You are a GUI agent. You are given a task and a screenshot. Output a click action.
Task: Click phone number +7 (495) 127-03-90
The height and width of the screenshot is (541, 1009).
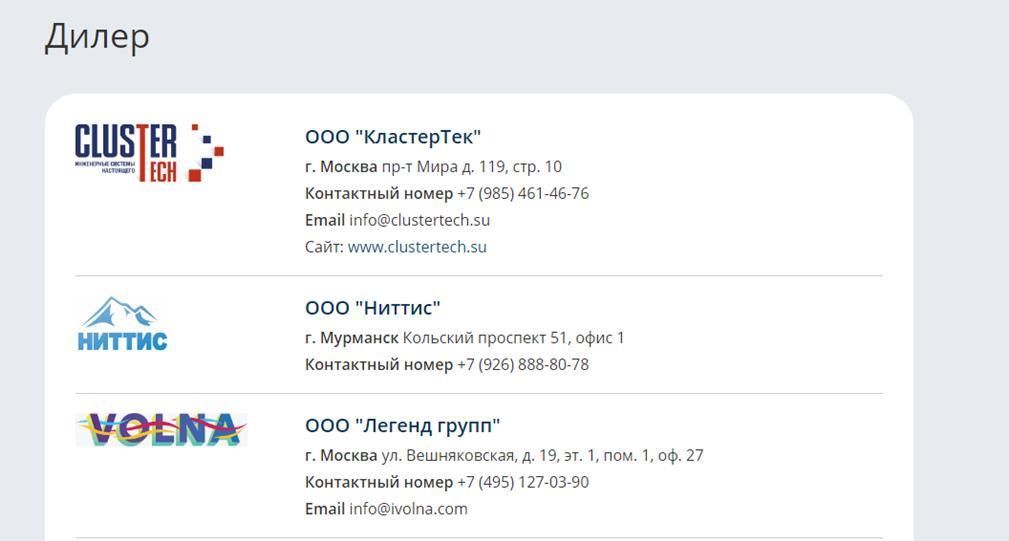click(523, 482)
